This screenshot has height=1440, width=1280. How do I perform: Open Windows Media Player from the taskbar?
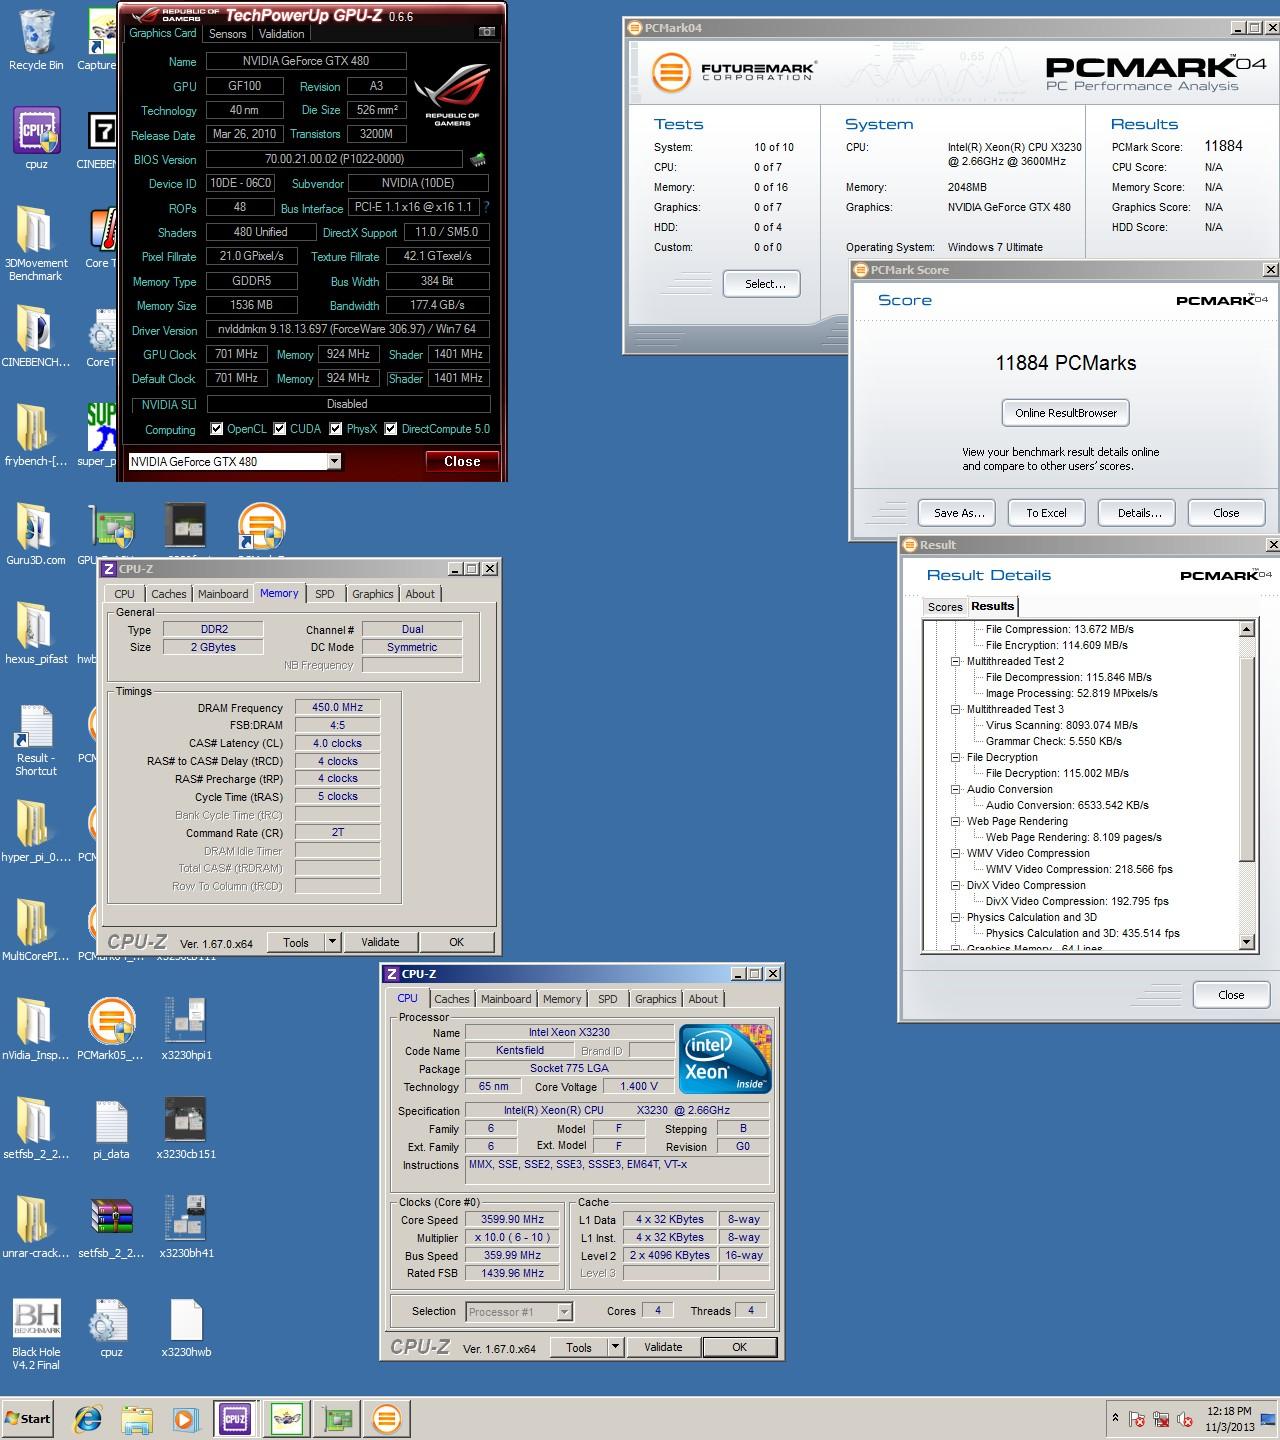pos(186,1418)
